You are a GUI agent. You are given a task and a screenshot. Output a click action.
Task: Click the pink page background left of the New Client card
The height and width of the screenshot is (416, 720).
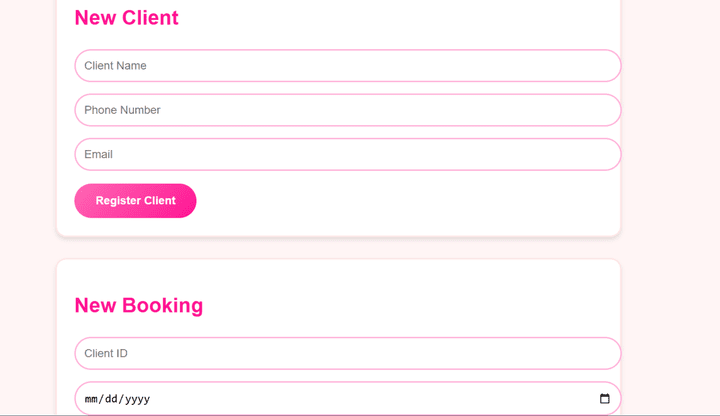pyautogui.click(x=27, y=150)
